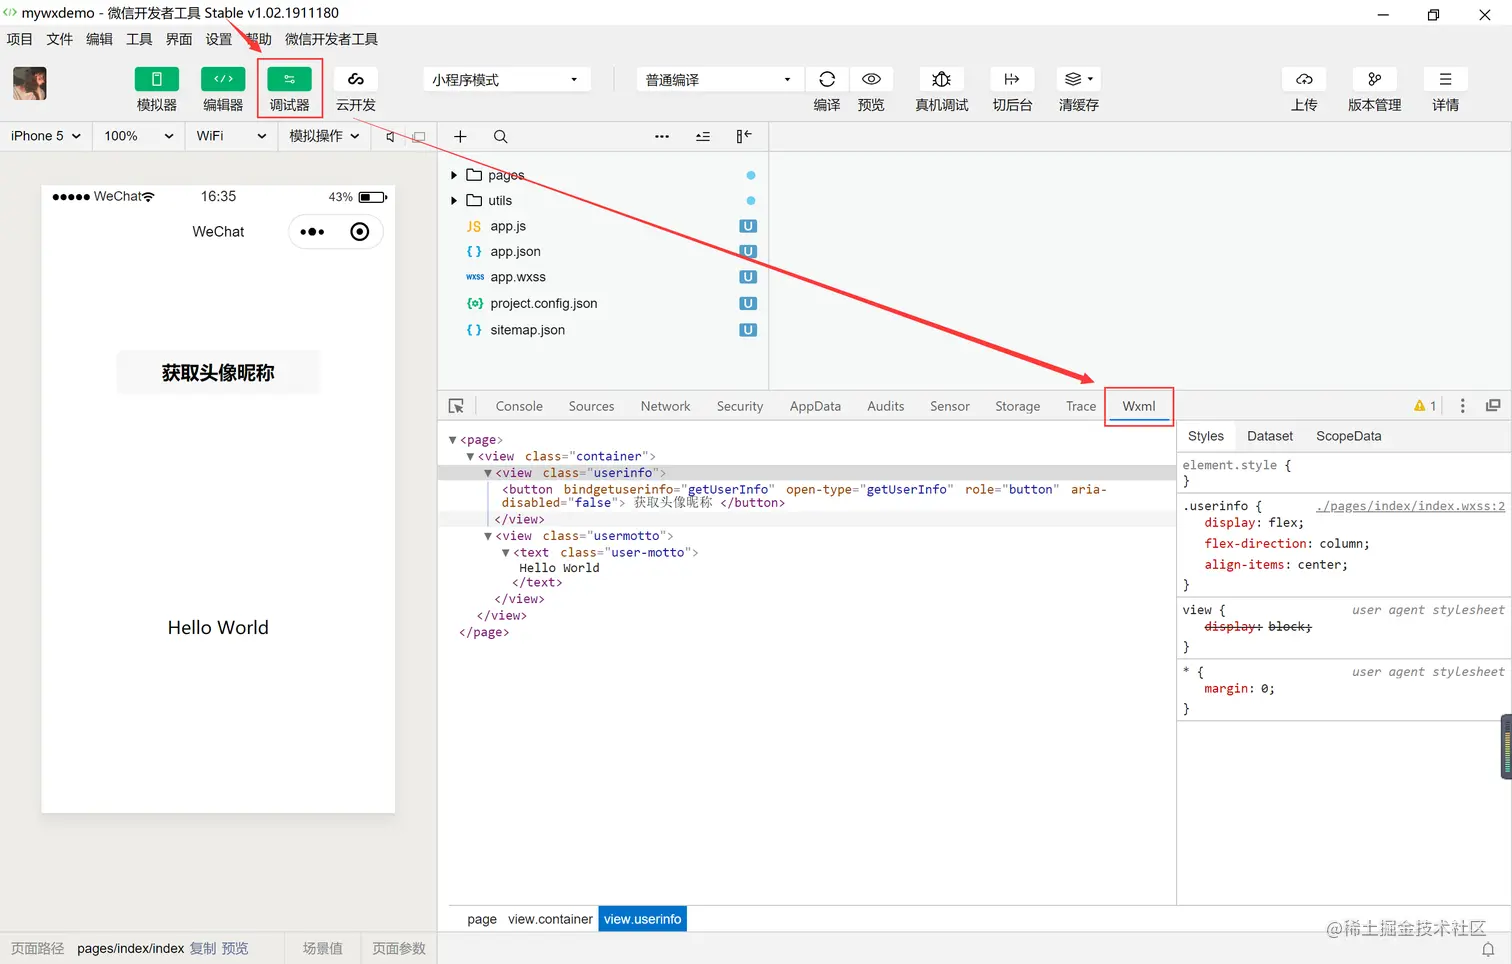Screen dimensions: 1512x964
Task: Select the ScopeData subtab
Action: pyautogui.click(x=1348, y=436)
